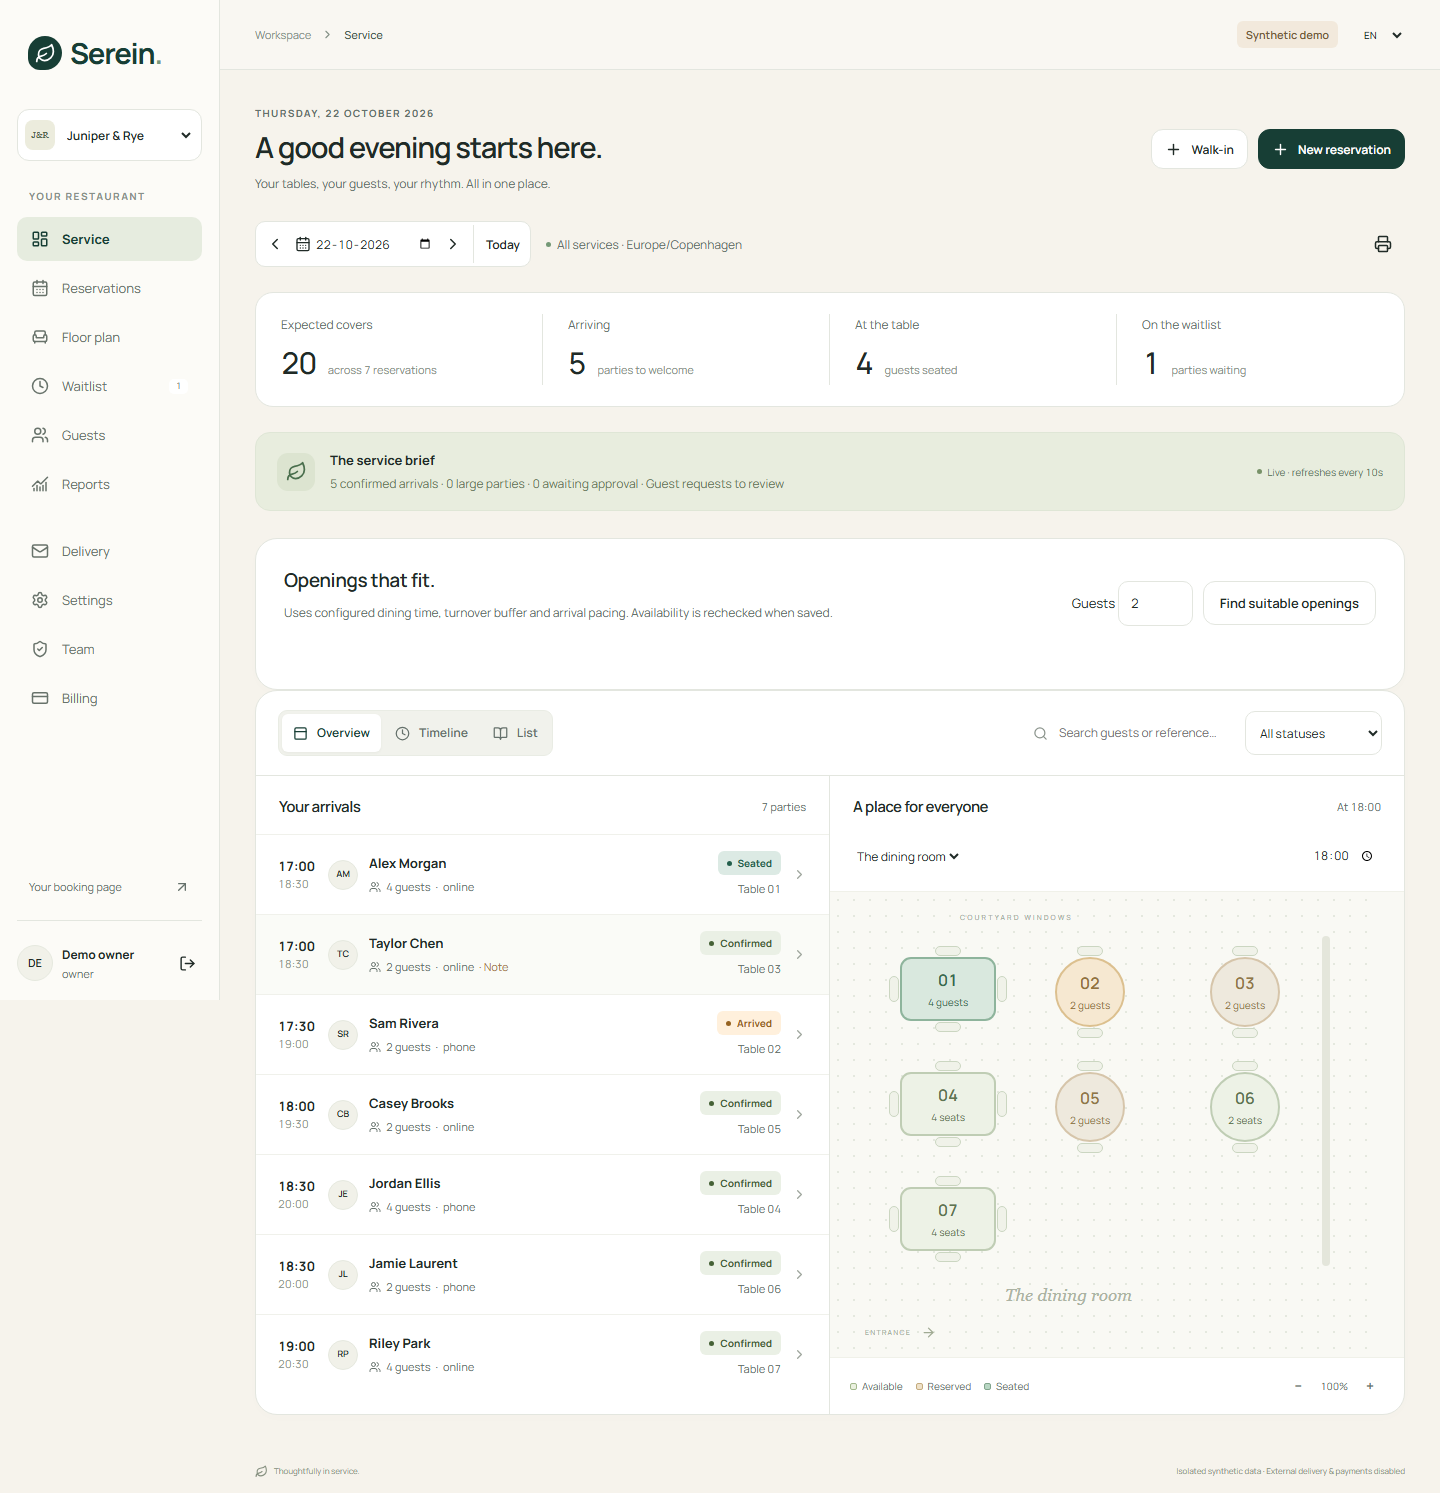1440x1493 pixels.
Task: Click the search magnifier icon
Action: point(1040,733)
